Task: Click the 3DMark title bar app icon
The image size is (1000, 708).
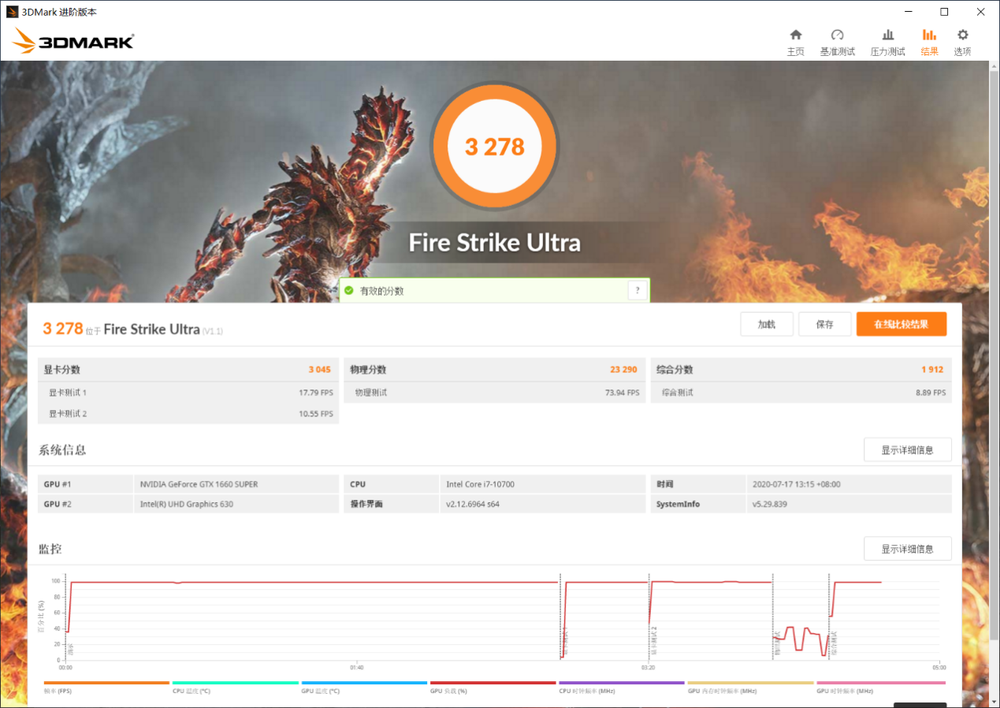Action: pyautogui.click(x=11, y=11)
